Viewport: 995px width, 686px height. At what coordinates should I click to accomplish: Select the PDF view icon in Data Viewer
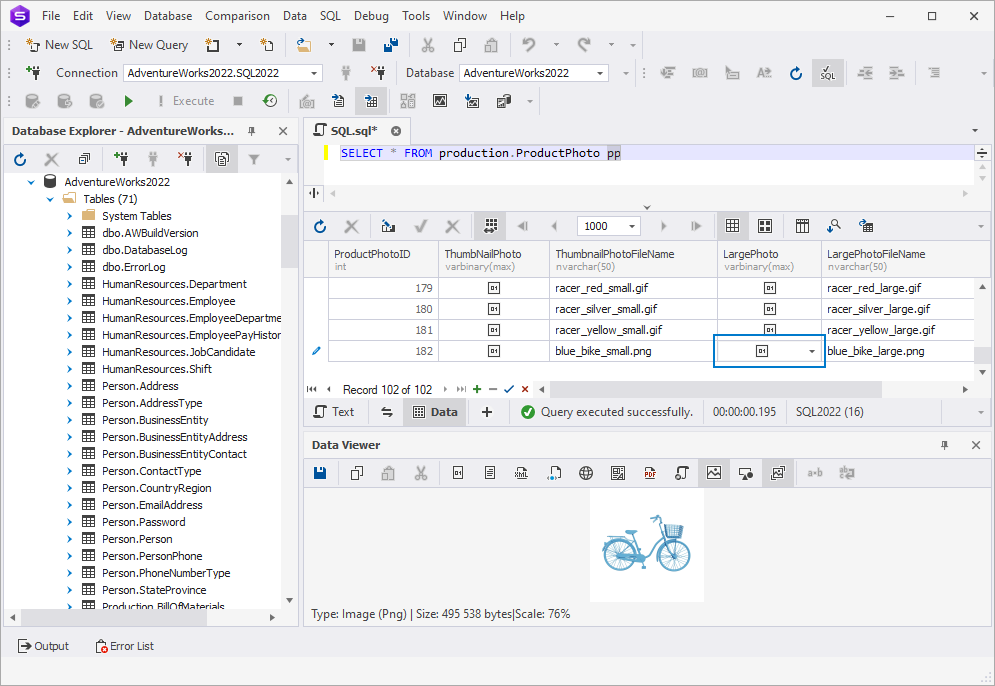click(650, 473)
